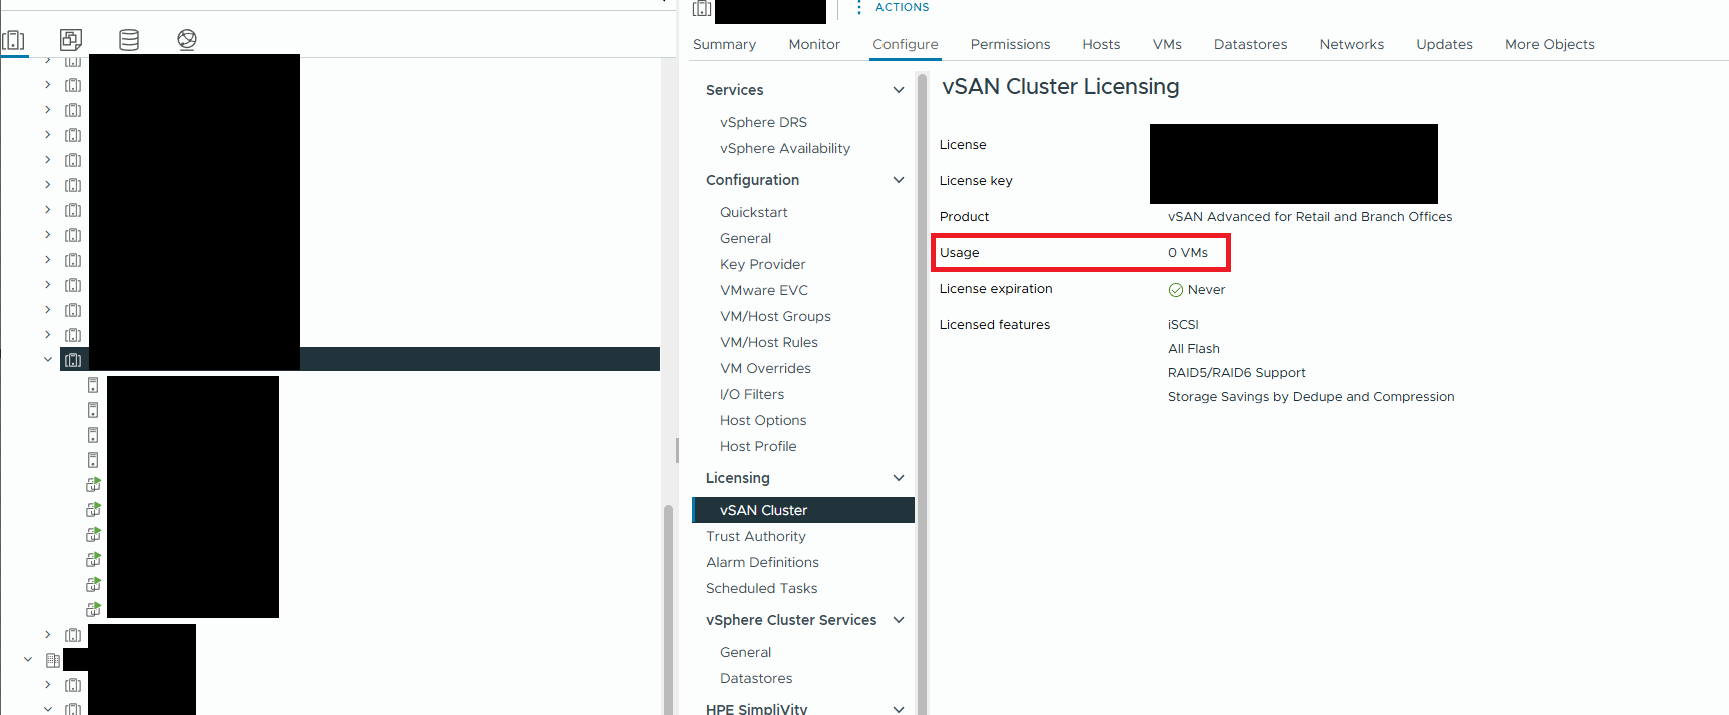Click the license expiration value 'Never'
Screen dimensions: 1729x715
(x=1206, y=290)
